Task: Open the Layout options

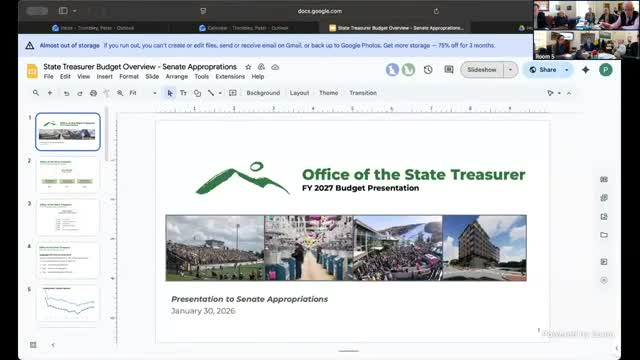Action: (x=299, y=93)
